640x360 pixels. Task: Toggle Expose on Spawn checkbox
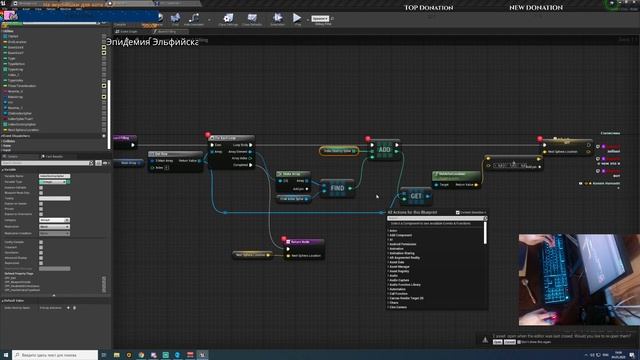pos(41,204)
